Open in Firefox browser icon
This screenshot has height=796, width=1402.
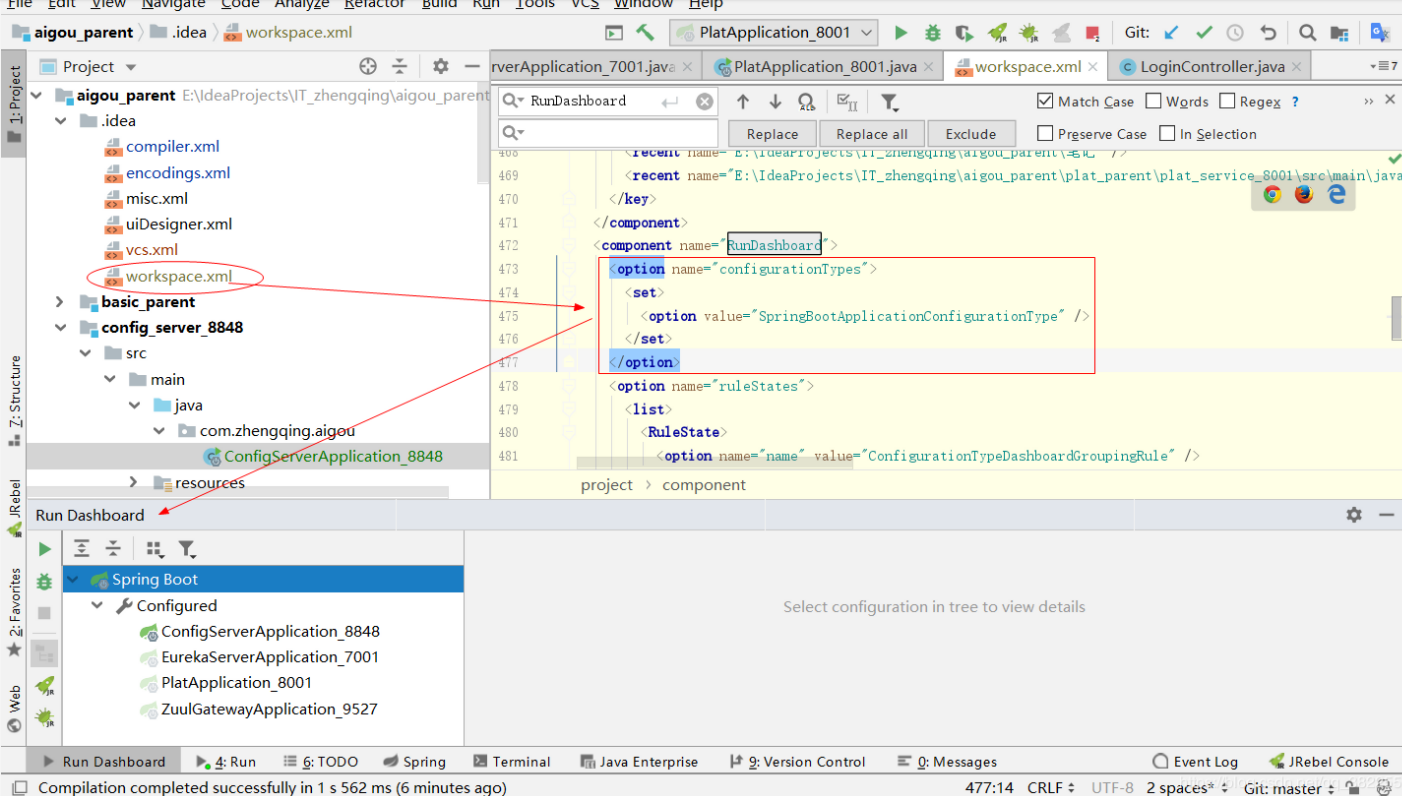coord(1304,194)
